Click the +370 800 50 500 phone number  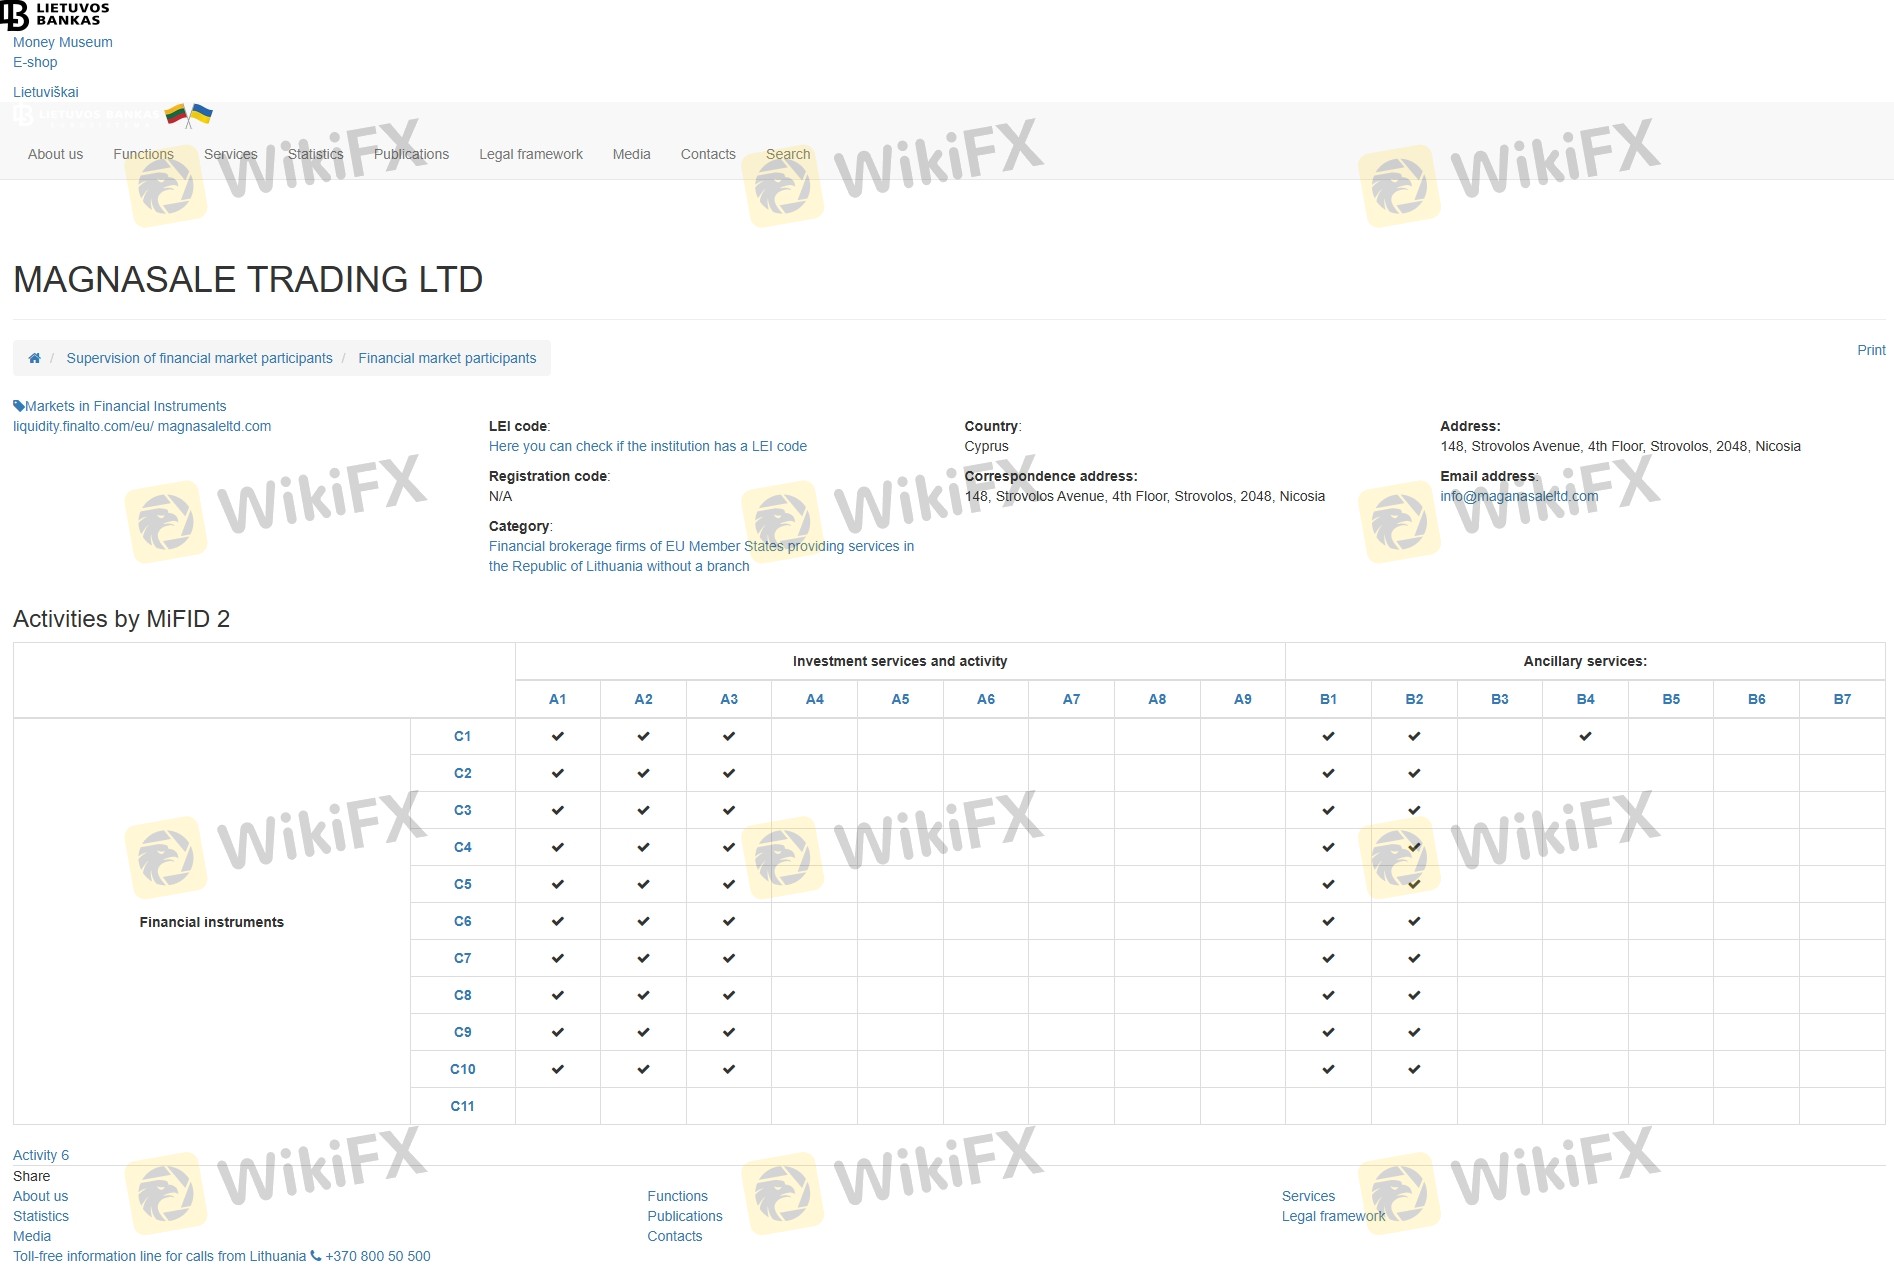[x=378, y=1256]
